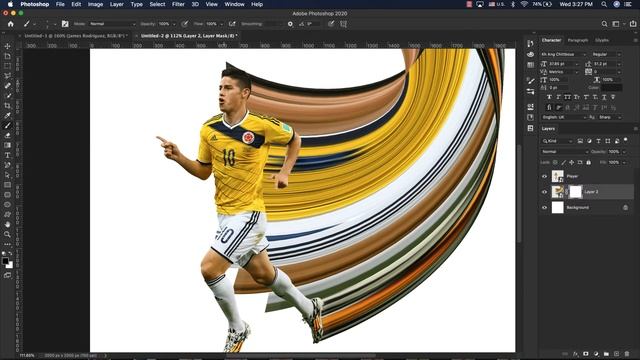The width and height of the screenshot is (640, 360).
Task: Select the Hand tool
Action: 7,224
